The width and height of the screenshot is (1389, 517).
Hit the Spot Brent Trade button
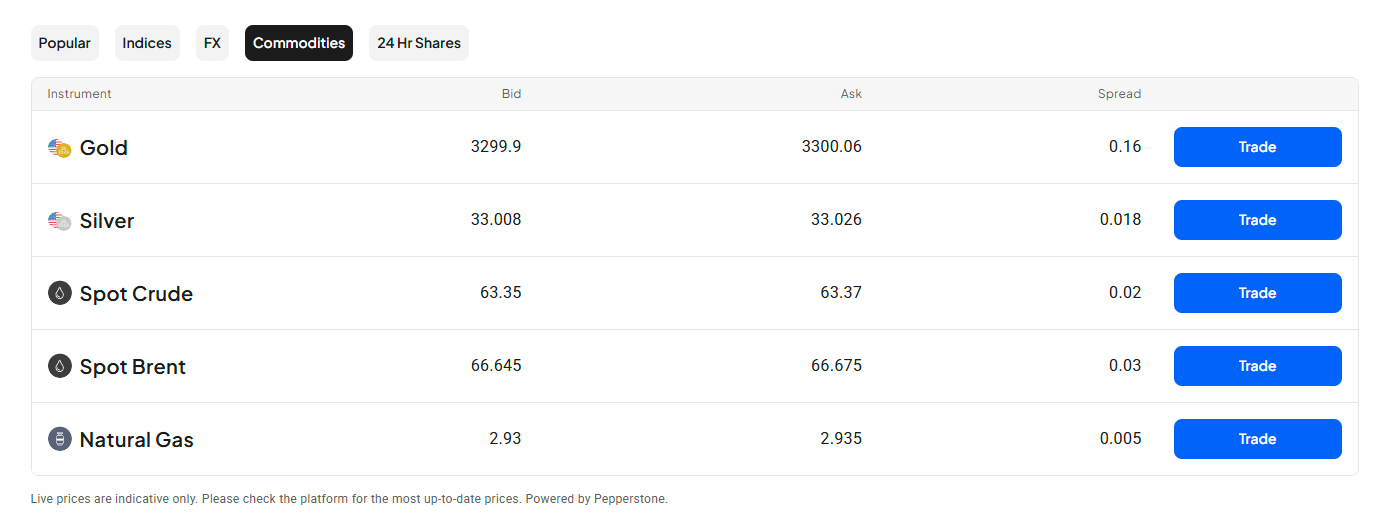point(1257,366)
